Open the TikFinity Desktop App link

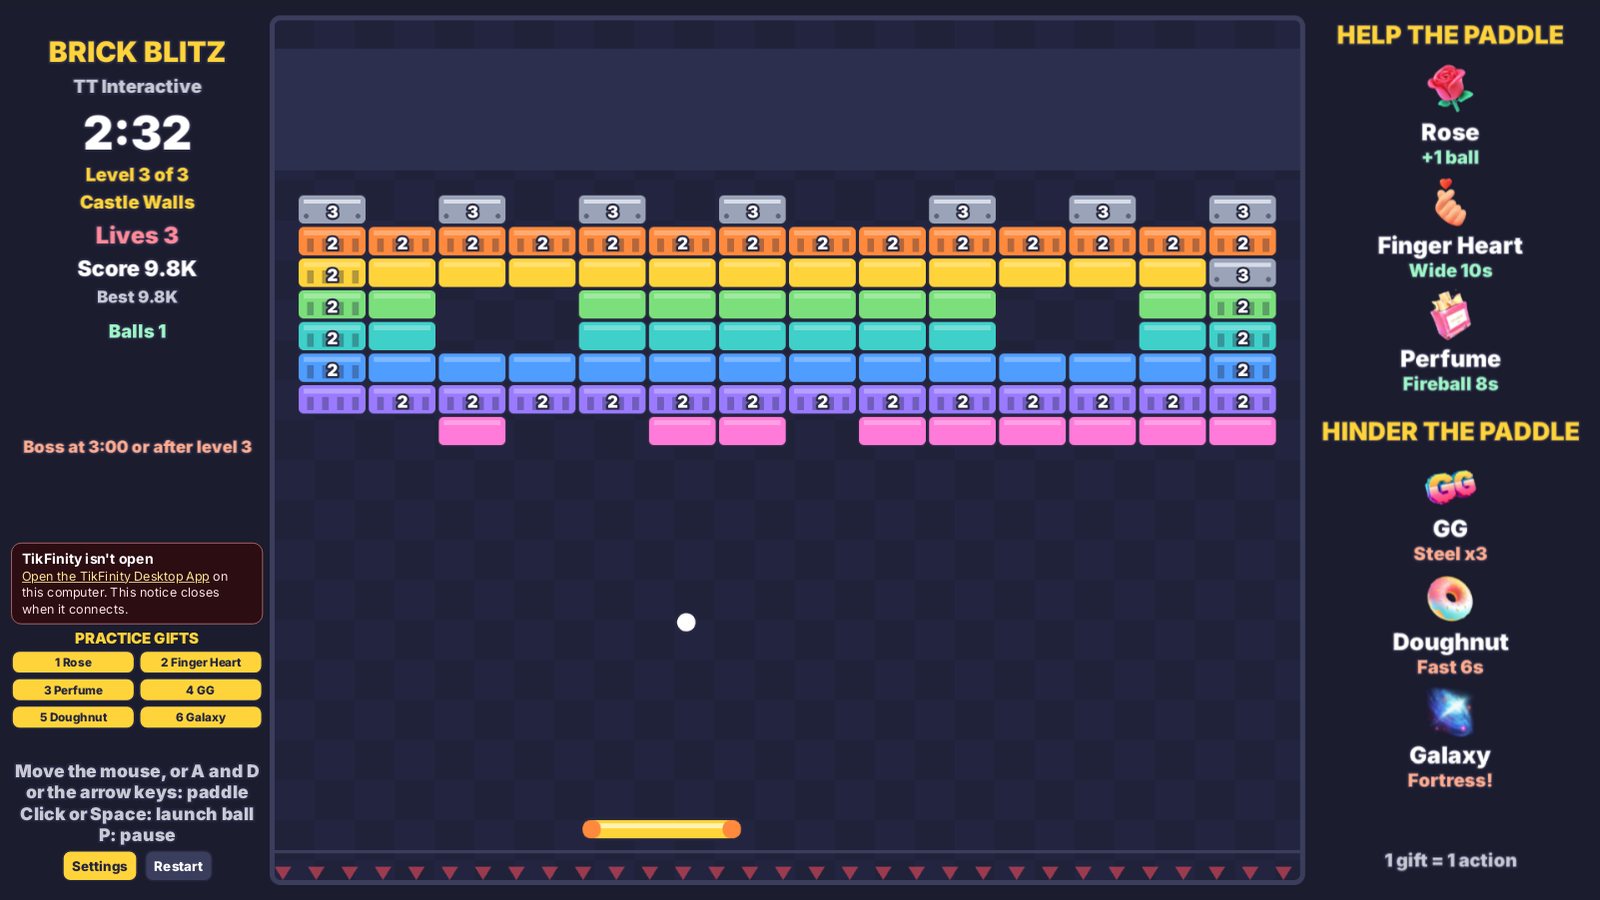tap(116, 576)
